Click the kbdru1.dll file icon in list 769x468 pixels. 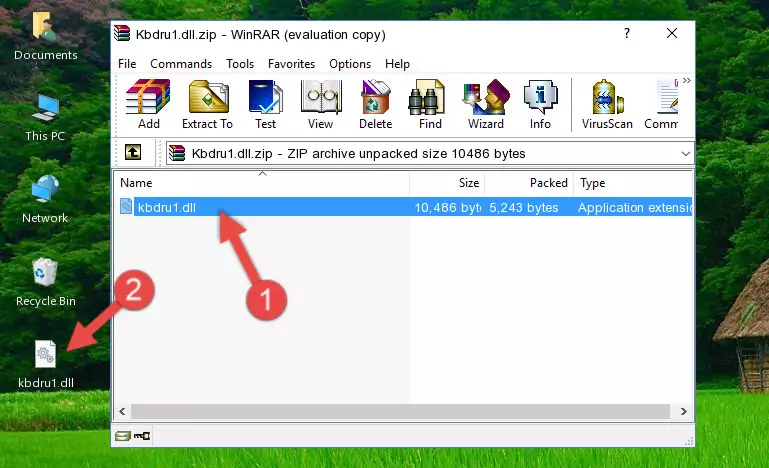coord(126,207)
